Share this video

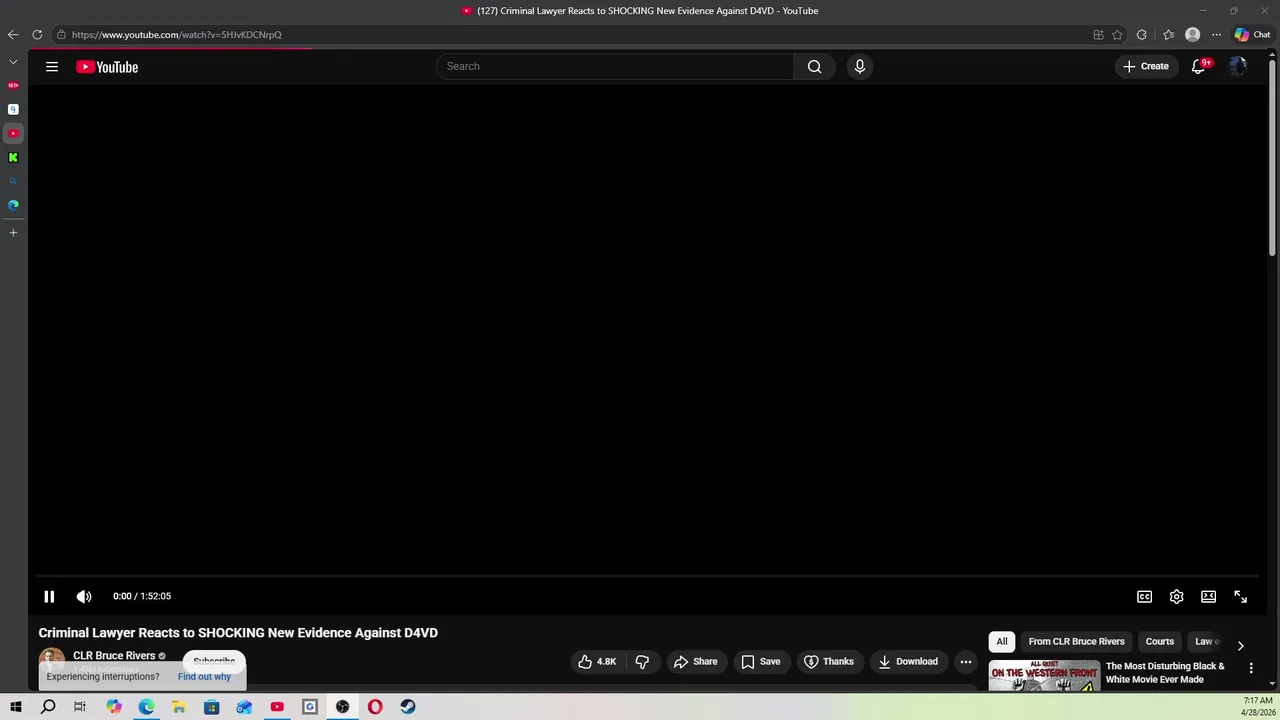point(696,661)
